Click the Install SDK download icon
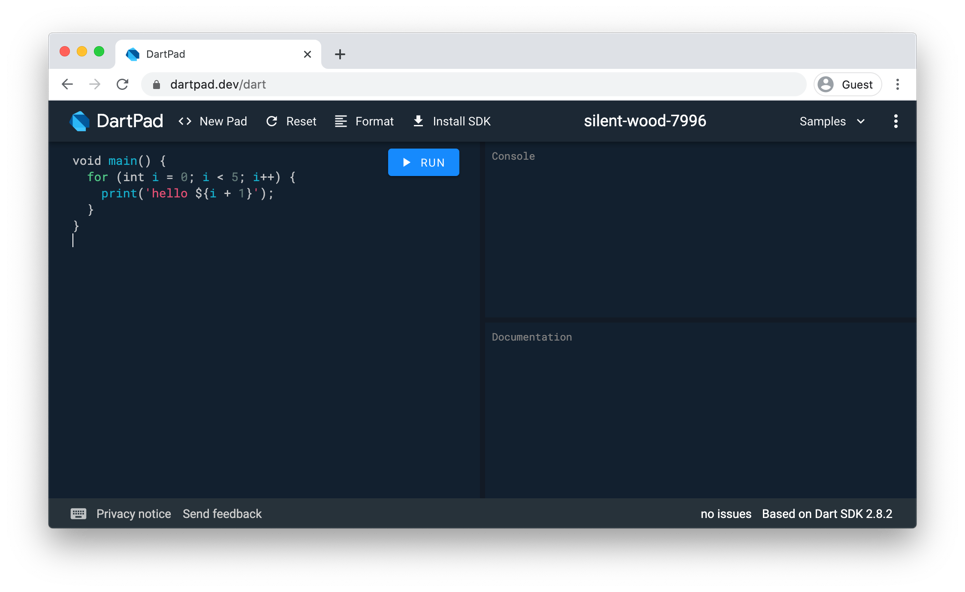The height and width of the screenshot is (592, 965). pyautogui.click(x=417, y=121)
